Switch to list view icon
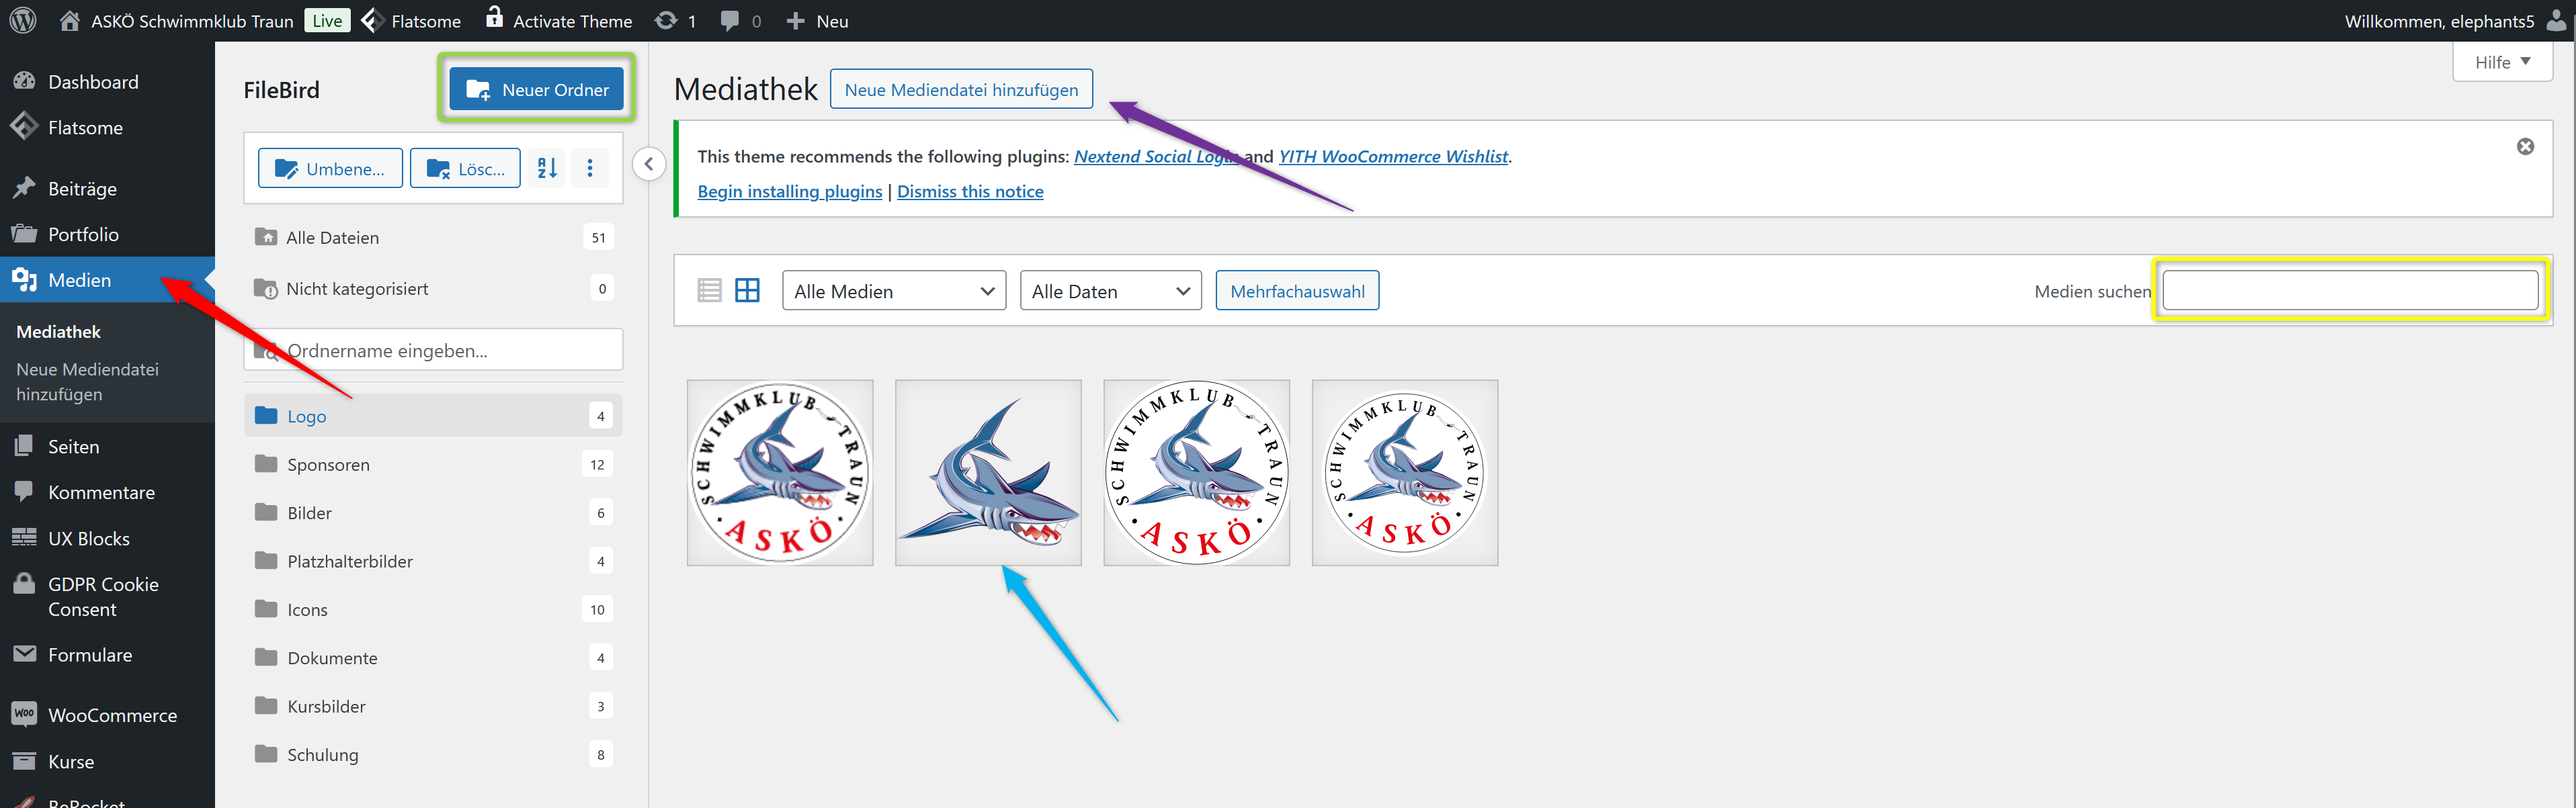2576x808 pixels. coord(709,291)
